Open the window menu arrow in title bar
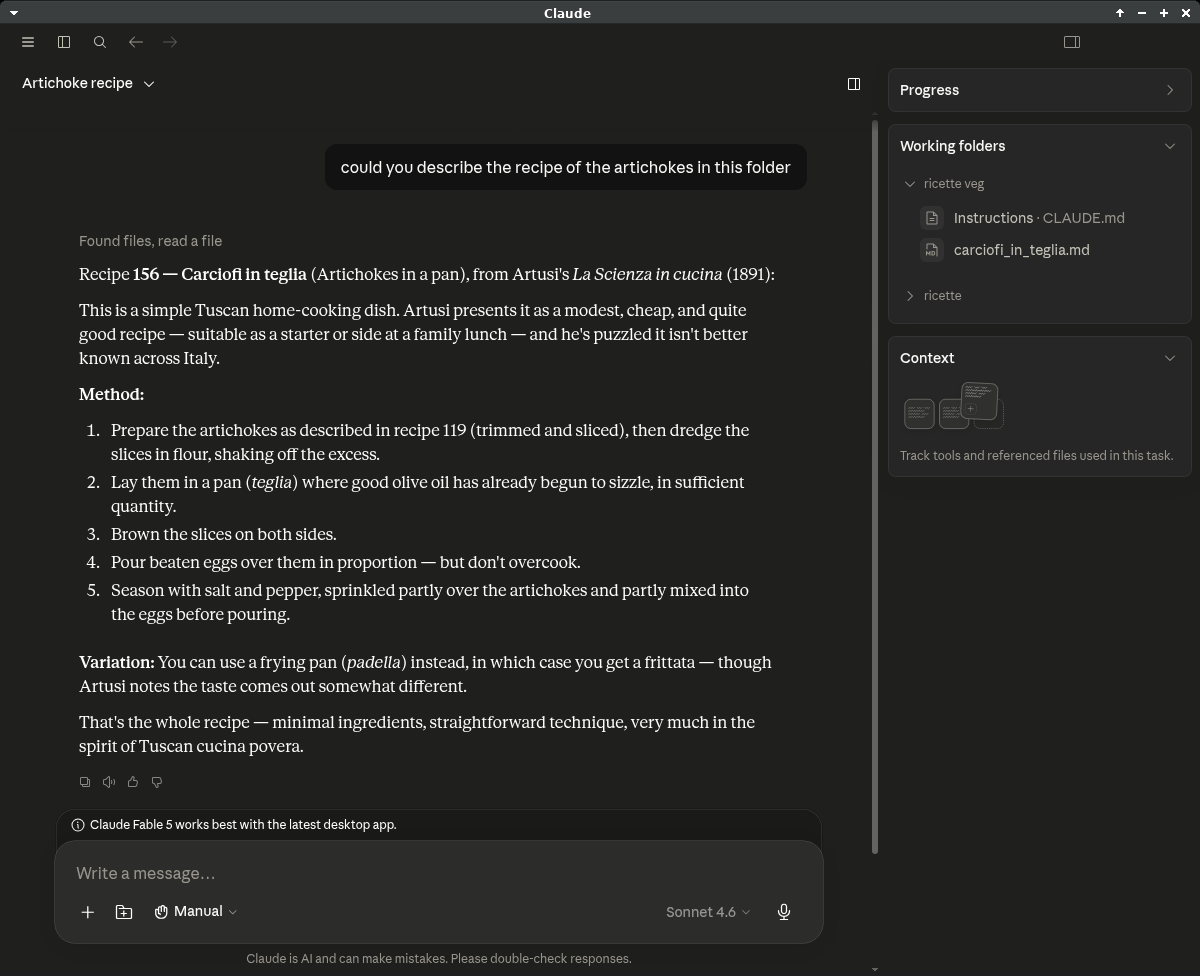Screen dimensions: 1200x976 (x=13, y=13)
